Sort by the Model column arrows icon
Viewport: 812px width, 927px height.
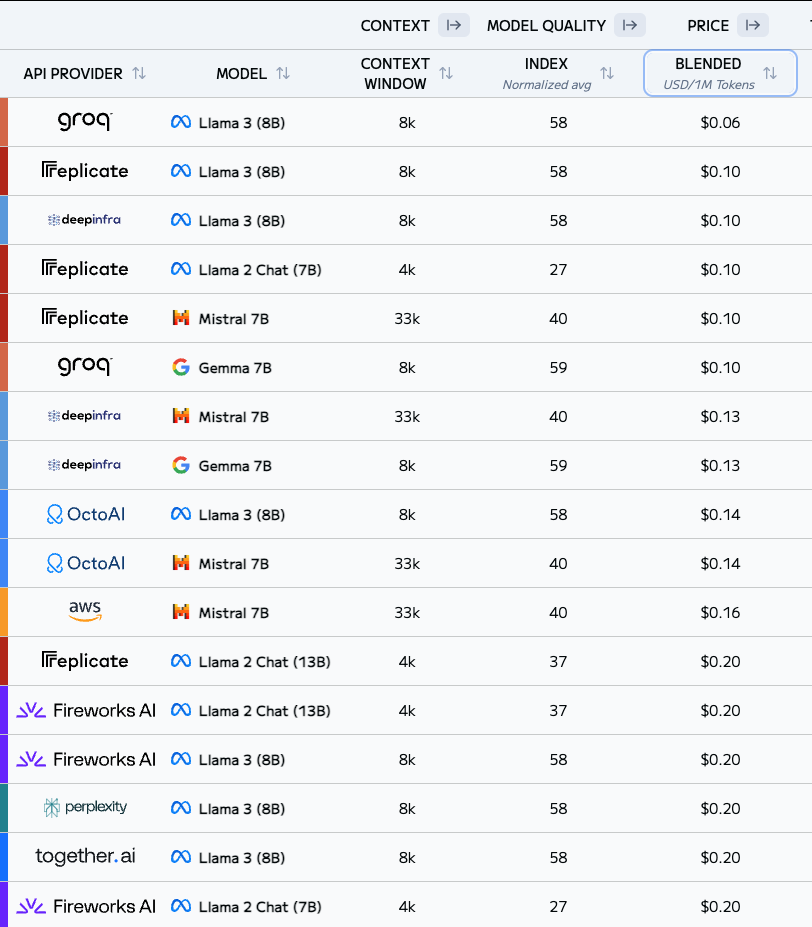pos(283,74)
